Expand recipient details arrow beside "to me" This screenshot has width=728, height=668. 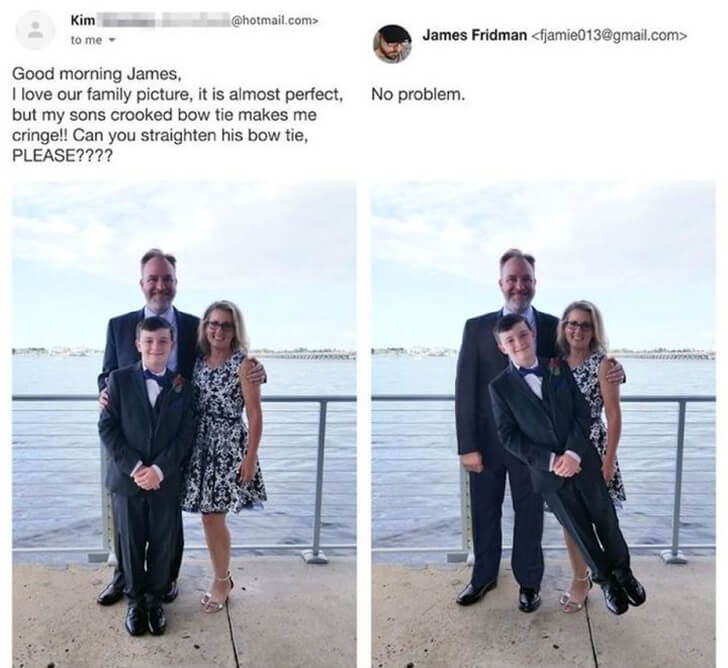pyautogui.click(x=111, y=40)
